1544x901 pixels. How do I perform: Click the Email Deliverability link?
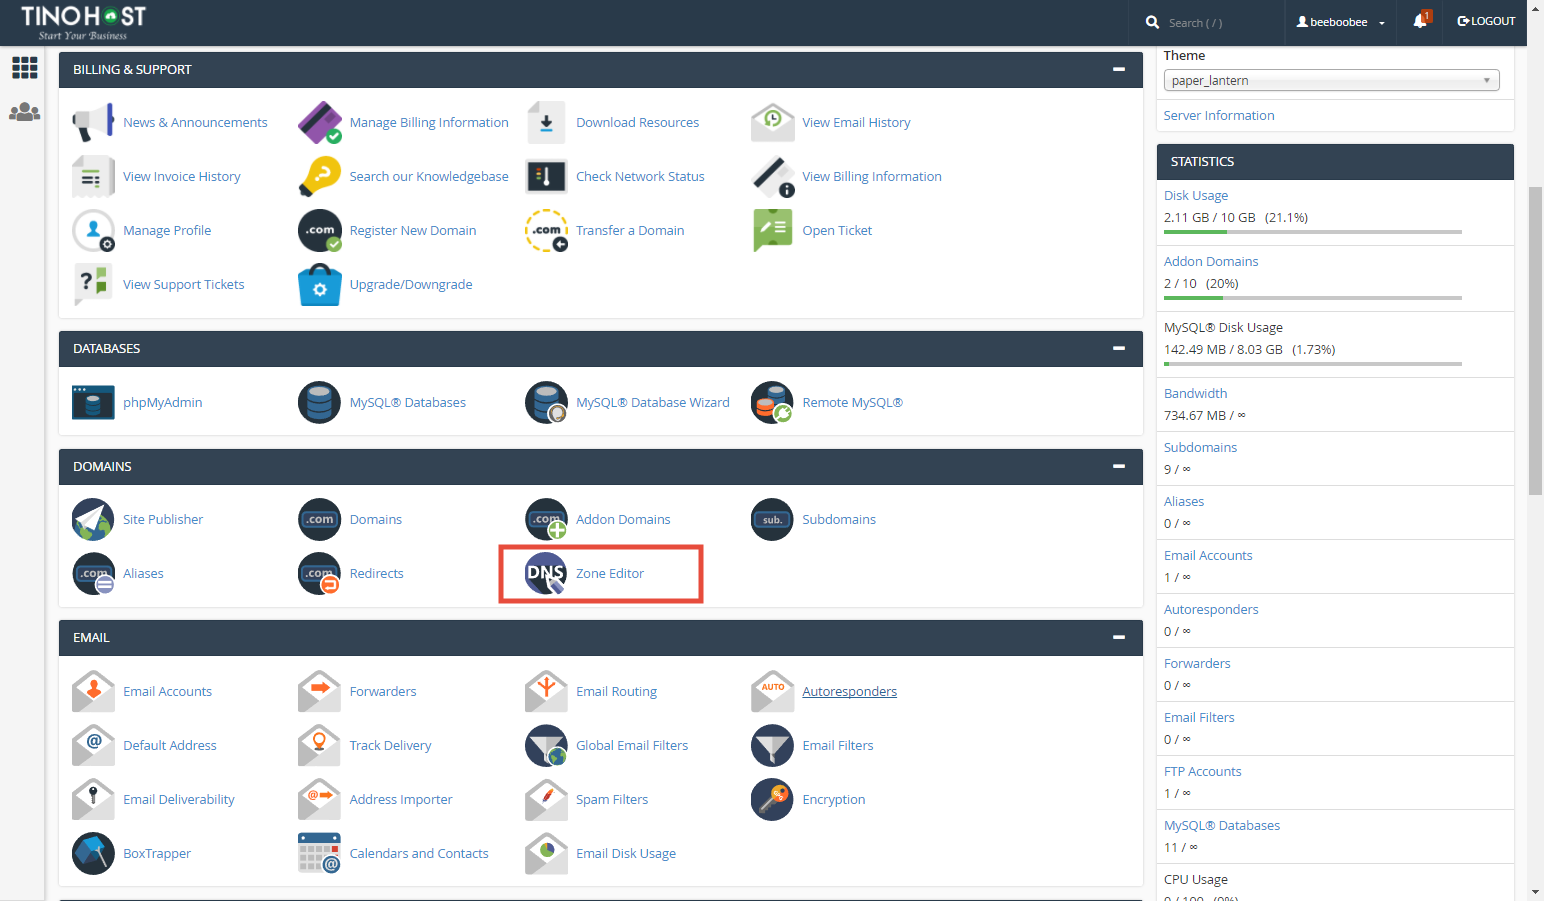point(179,800)
